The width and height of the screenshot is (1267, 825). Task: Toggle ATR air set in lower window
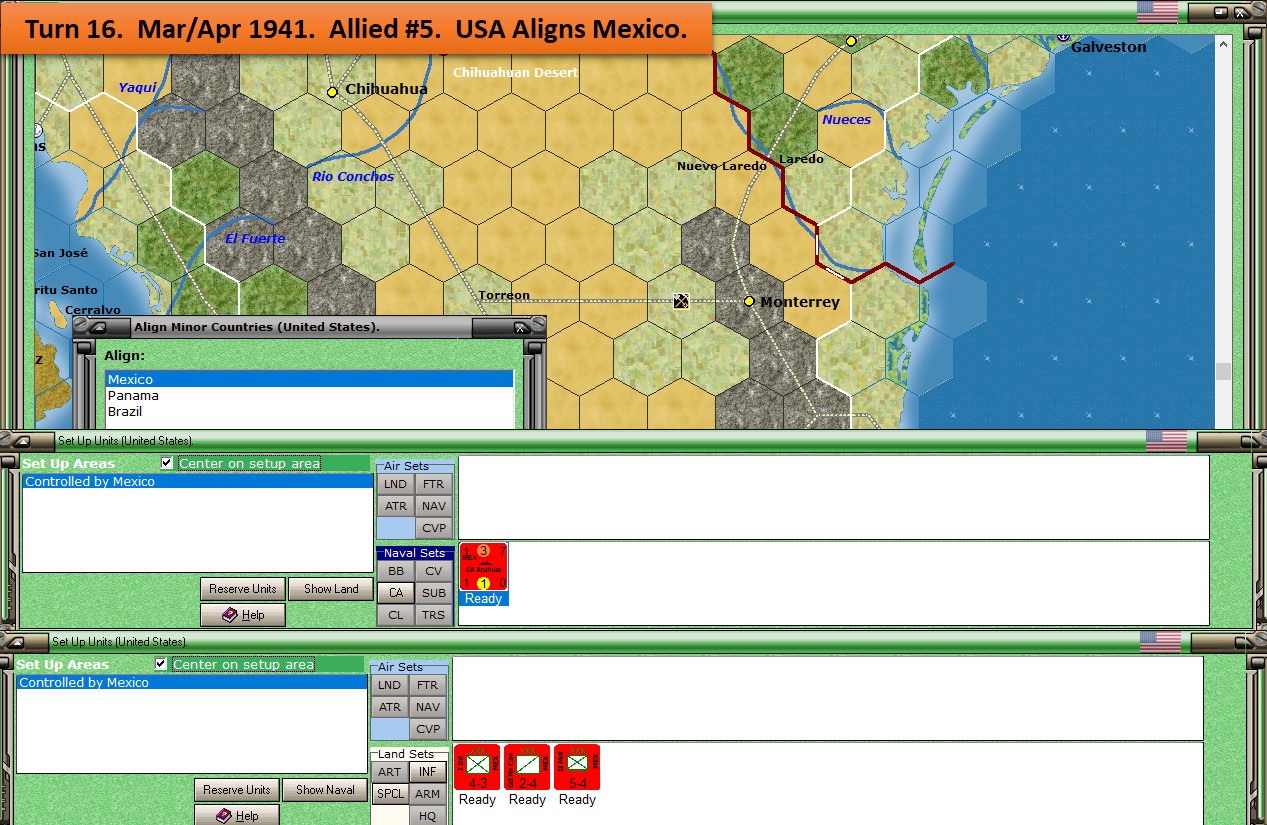coord(390,707)
